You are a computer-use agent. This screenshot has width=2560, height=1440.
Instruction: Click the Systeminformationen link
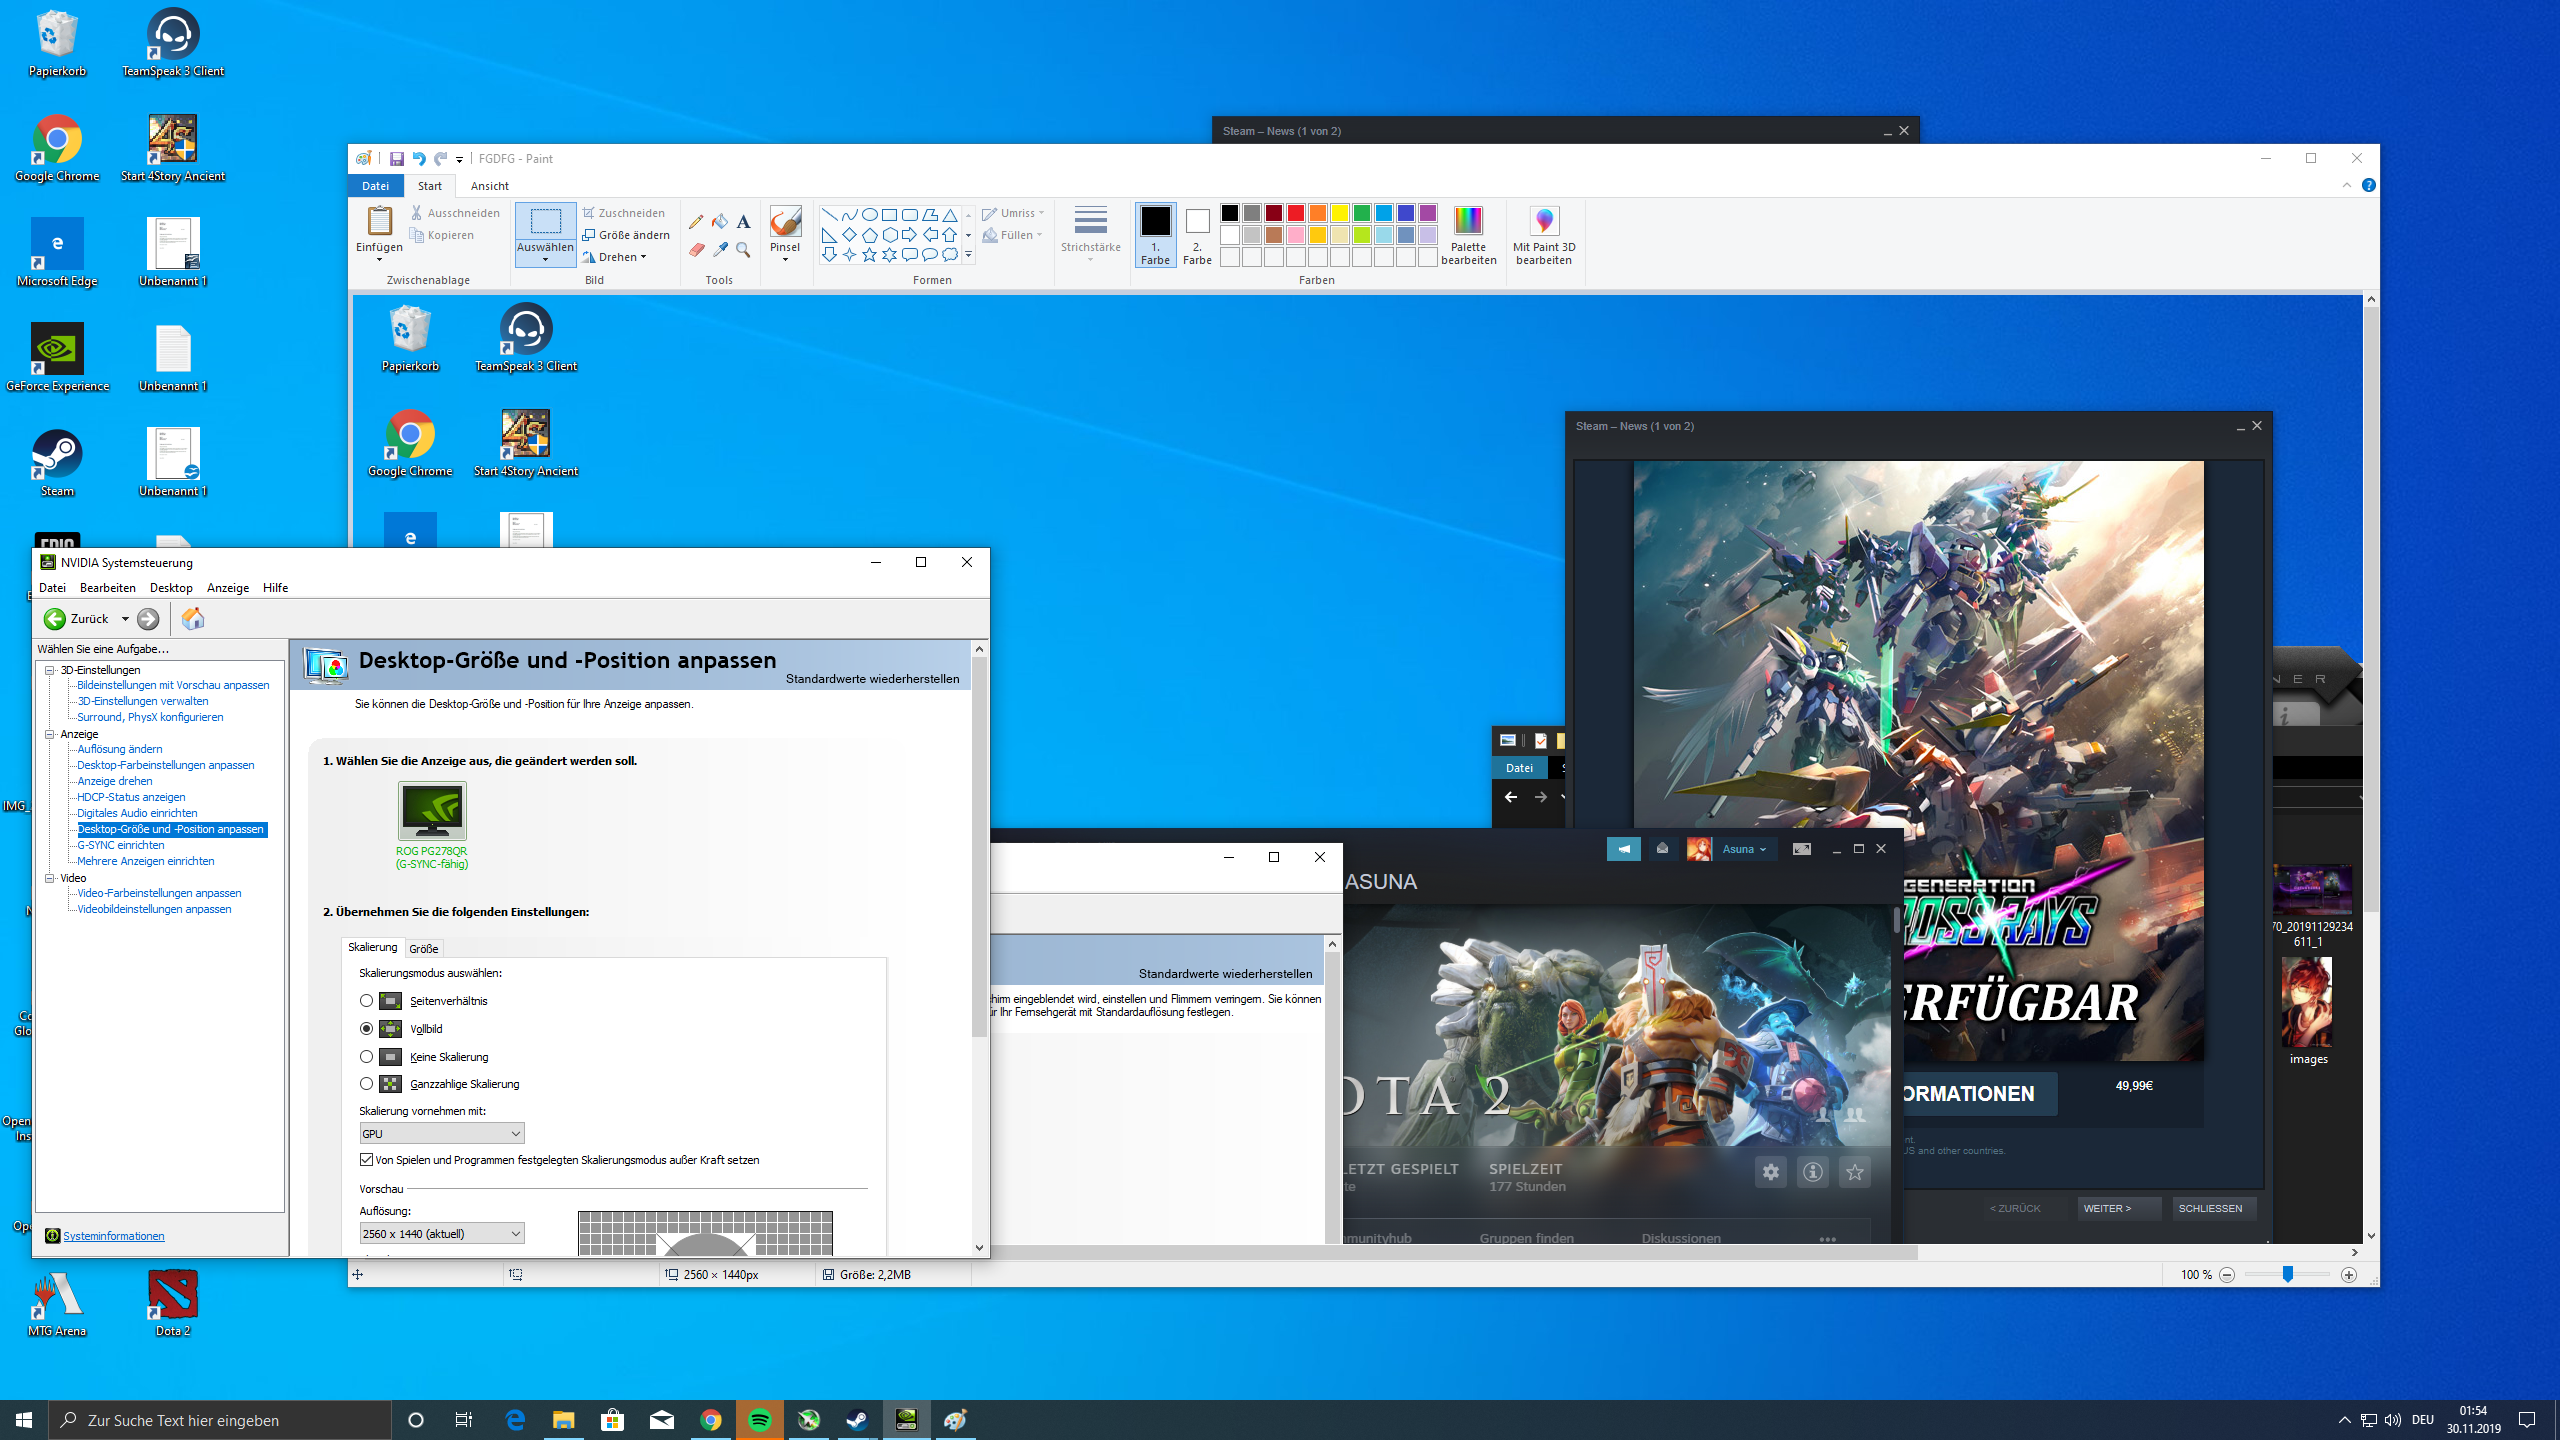click(113, 1236)
